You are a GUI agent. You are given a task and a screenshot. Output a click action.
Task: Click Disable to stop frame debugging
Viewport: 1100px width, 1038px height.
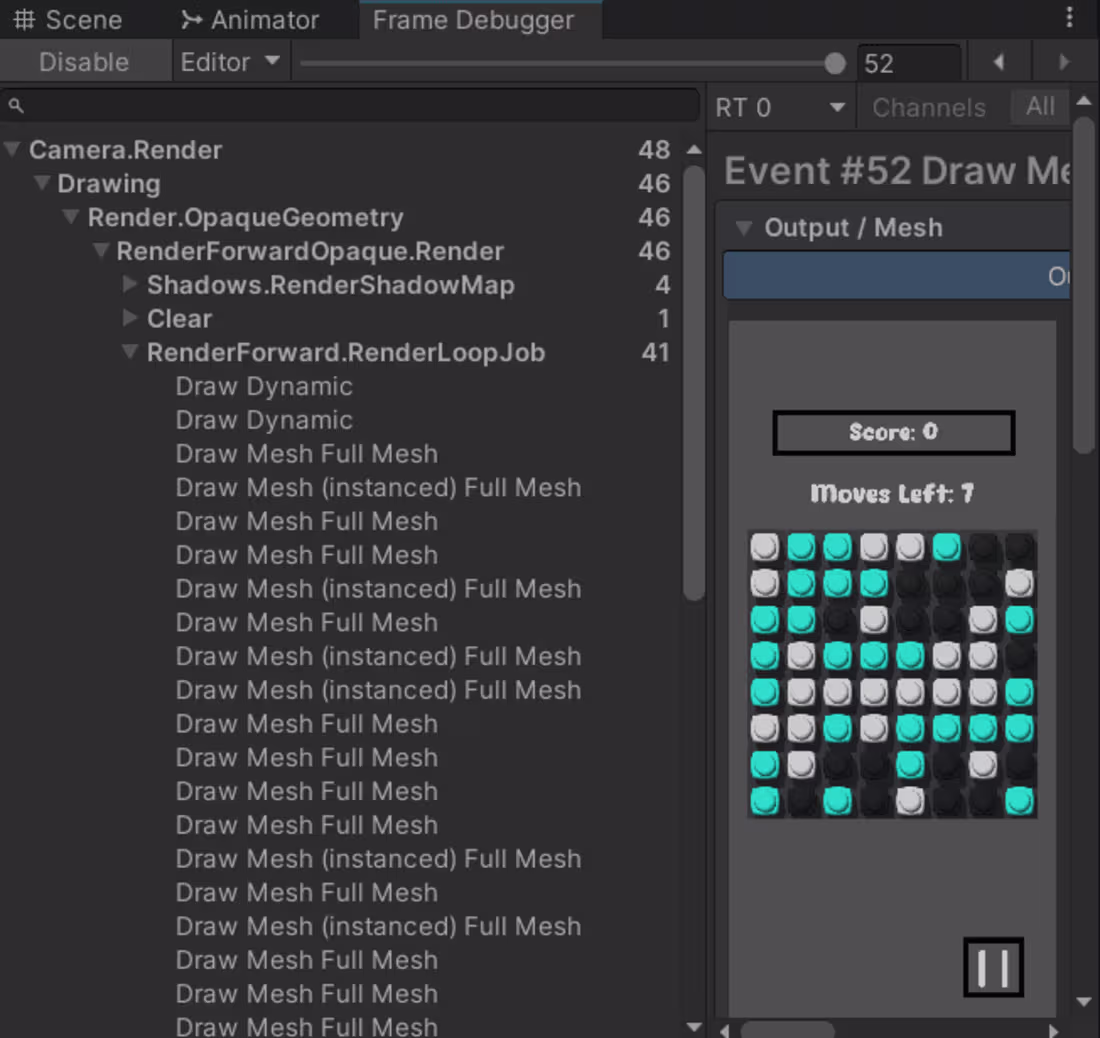(x=85, y=61)
